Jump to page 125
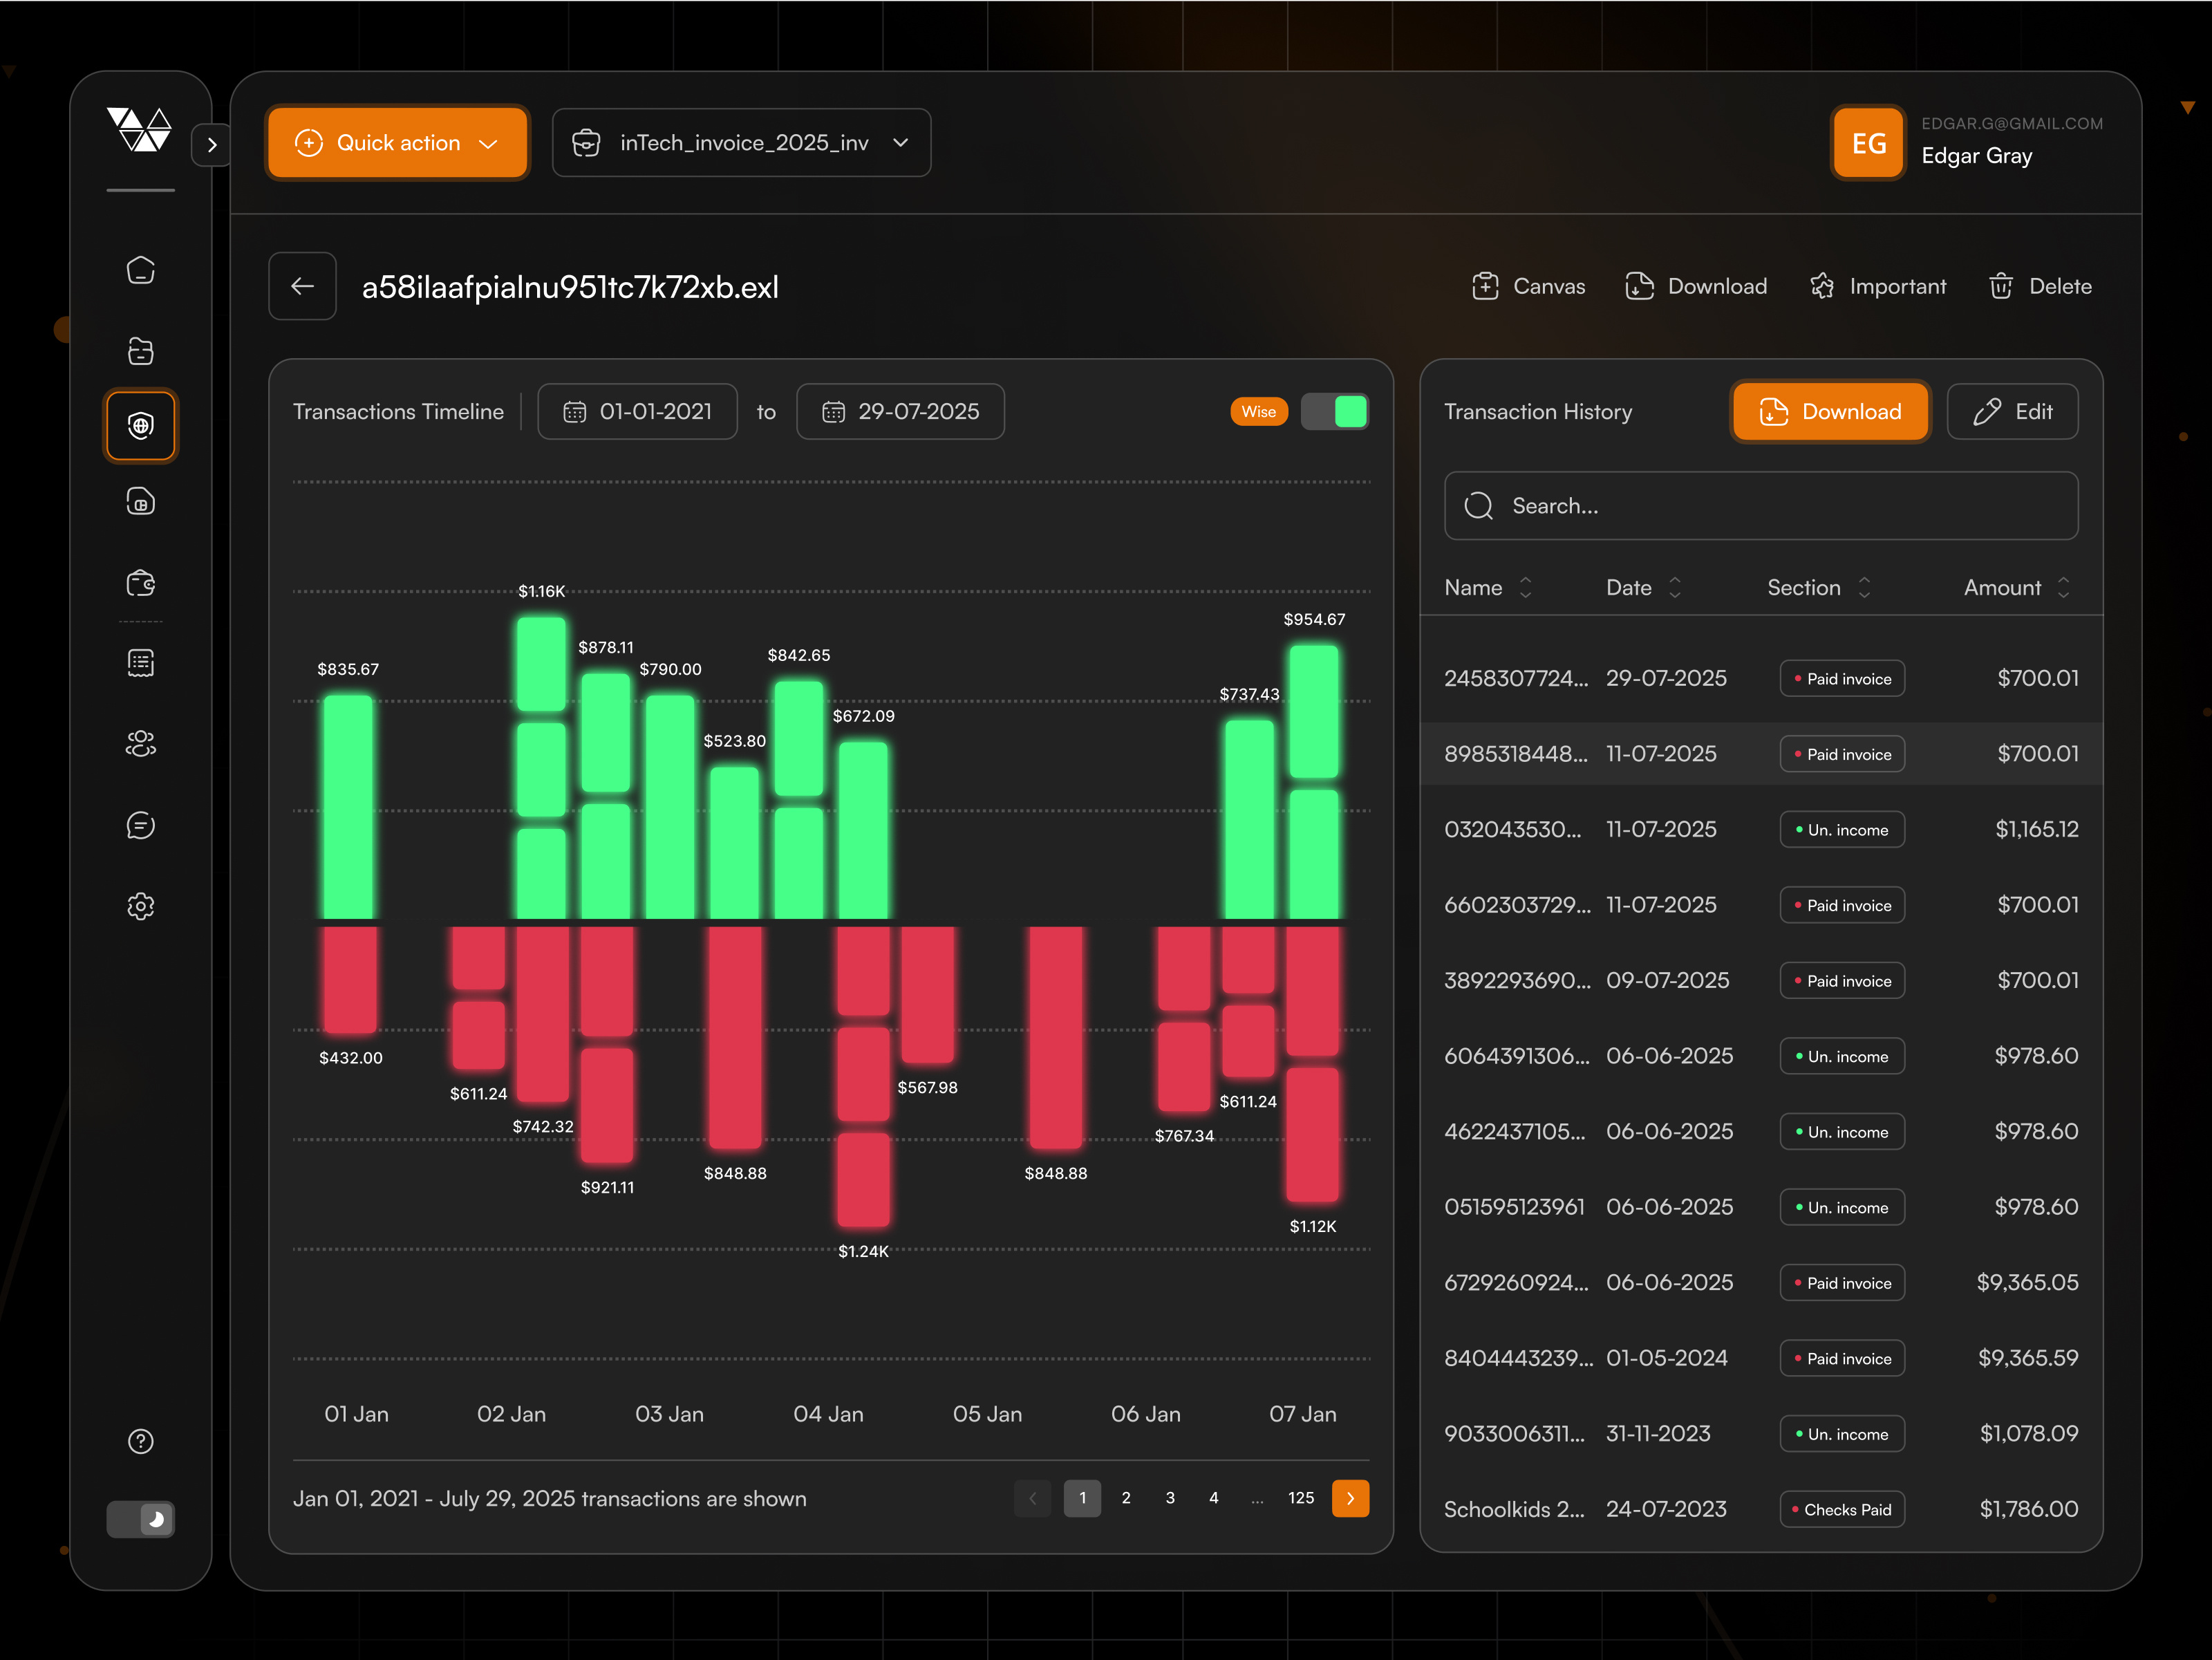 [1301, 1498]
